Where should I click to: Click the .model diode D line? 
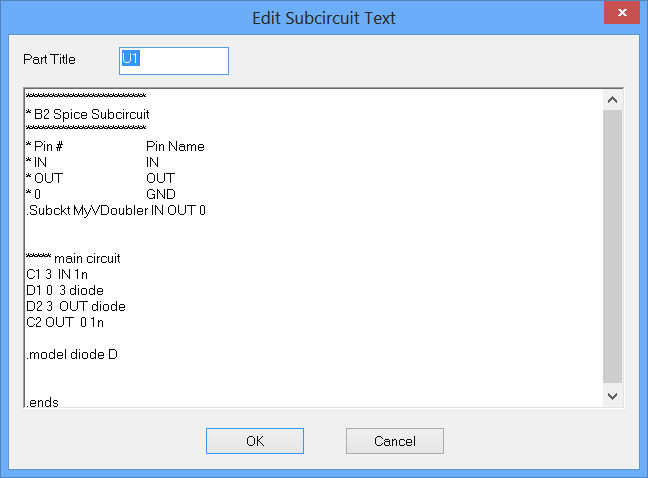[x=71, y=354]
